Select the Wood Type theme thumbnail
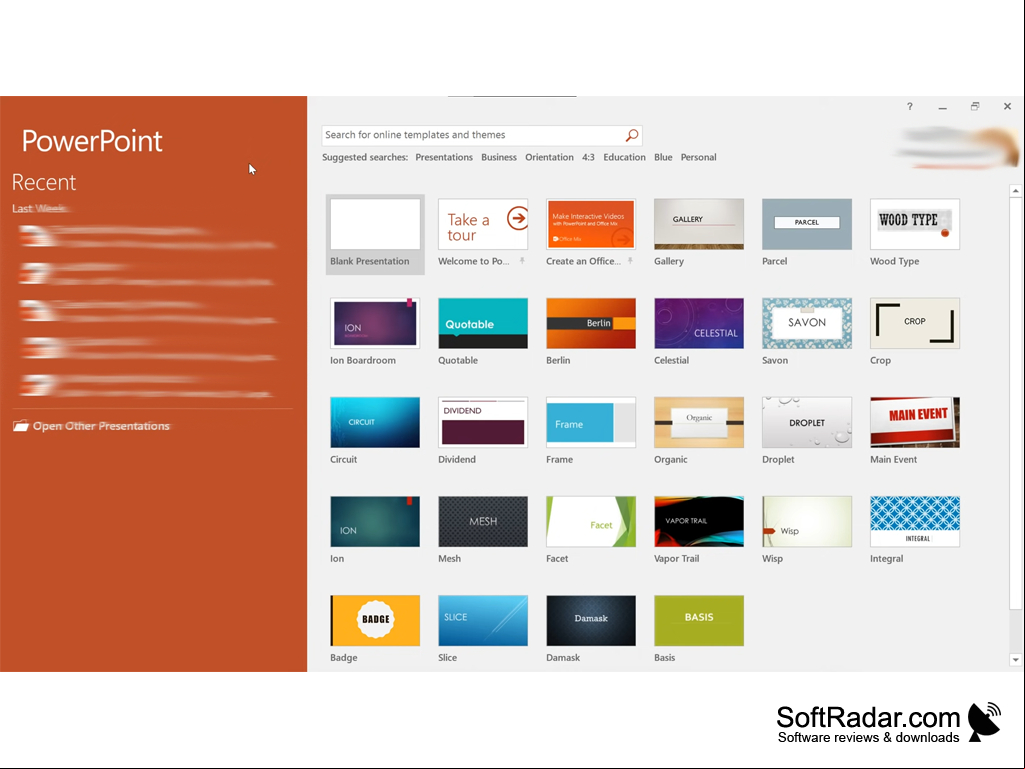This screenshot has height=769, width=1025. (x=915, y=224)
